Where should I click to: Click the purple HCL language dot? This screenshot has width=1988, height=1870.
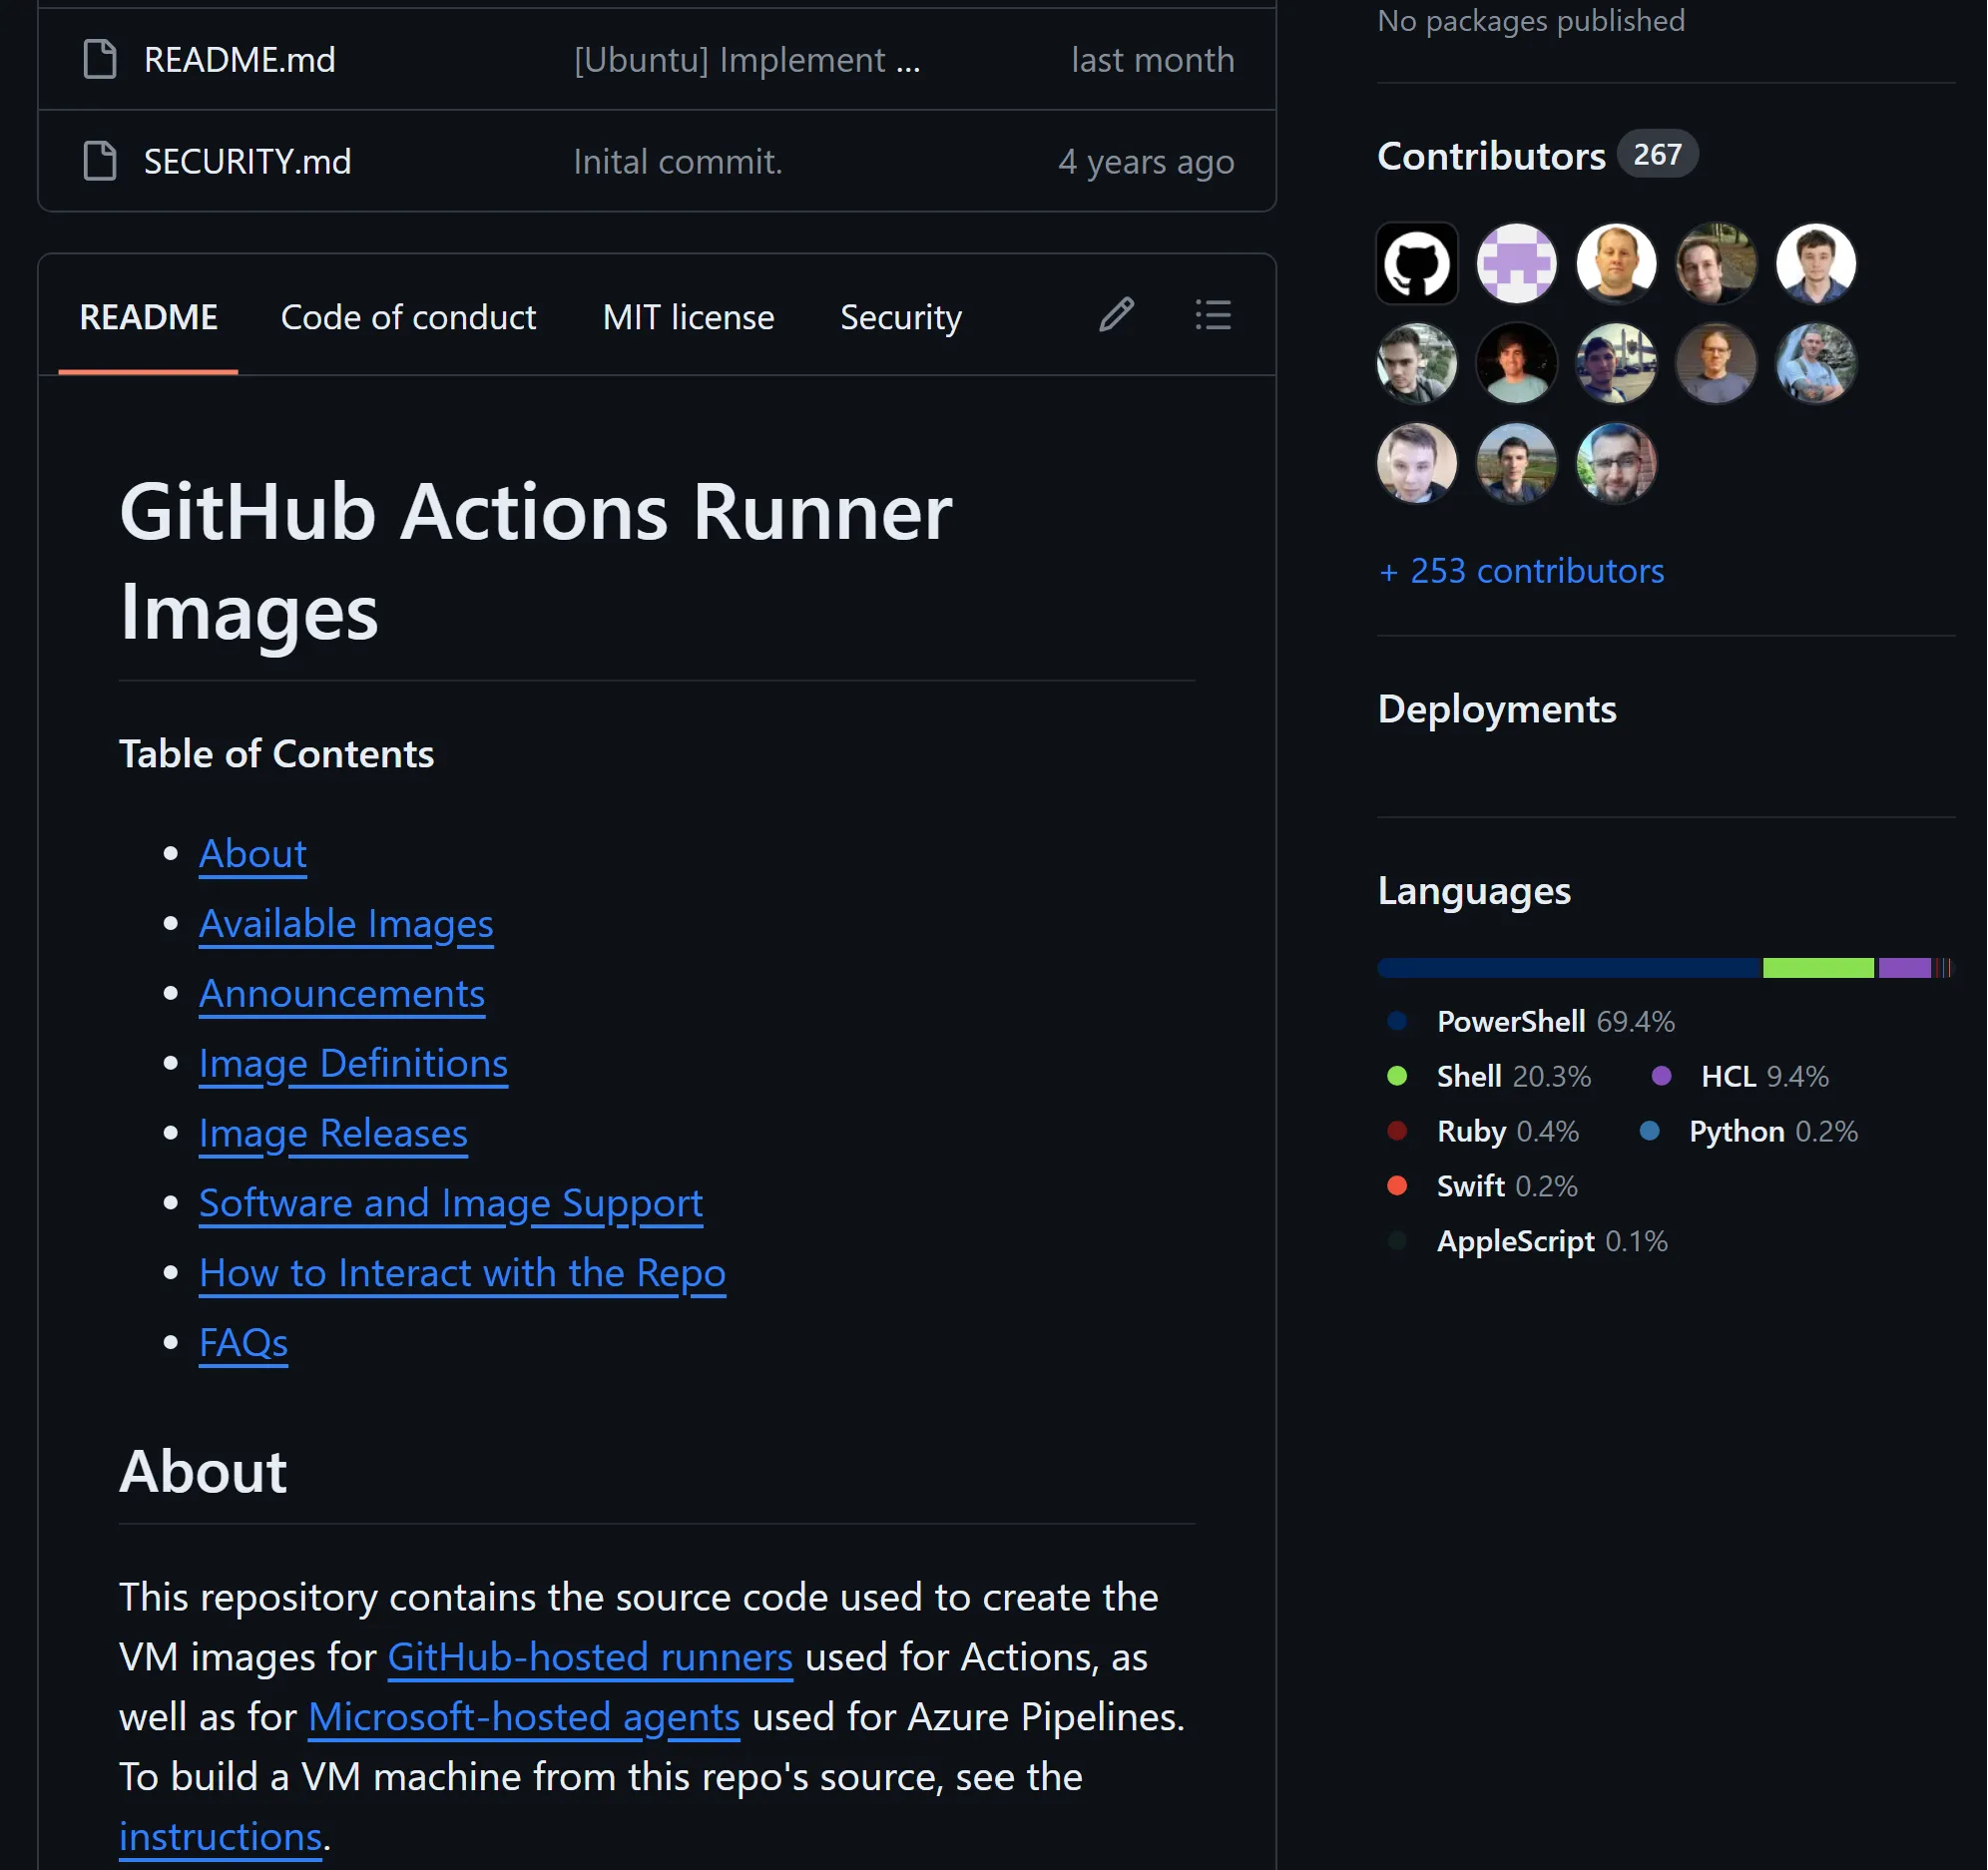point(1661,1076)
